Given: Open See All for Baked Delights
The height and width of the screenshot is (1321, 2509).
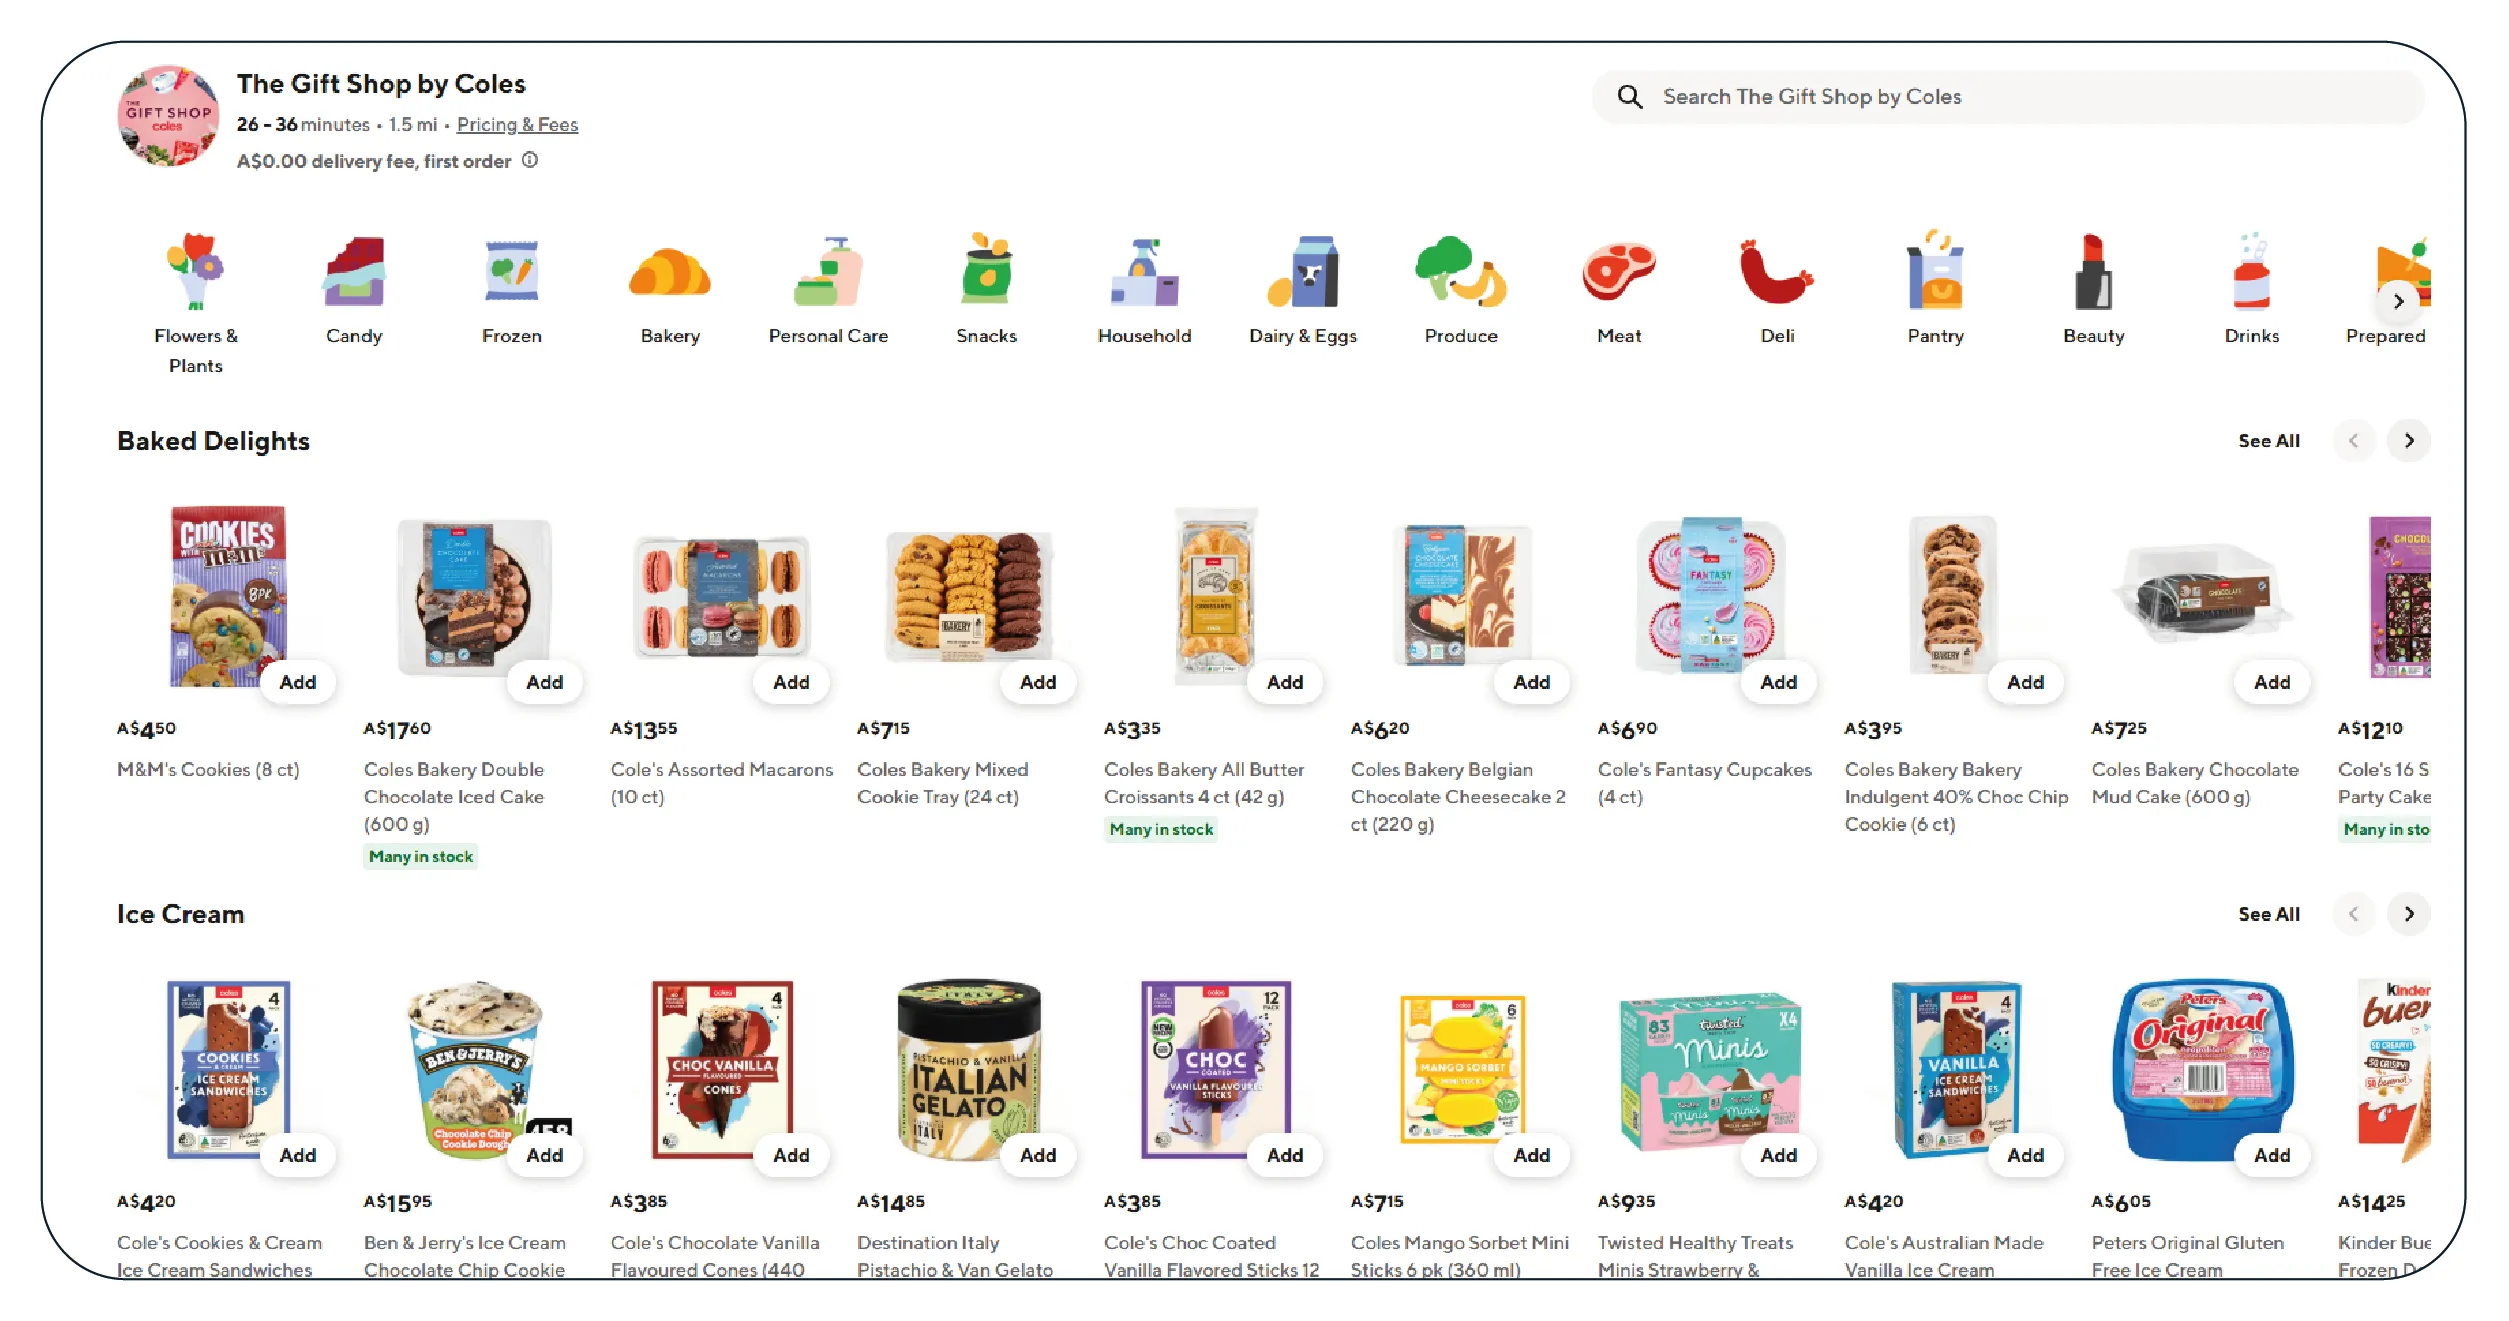Looking at the screenshot, I should pyautogui.click(x=2268, y=441).
